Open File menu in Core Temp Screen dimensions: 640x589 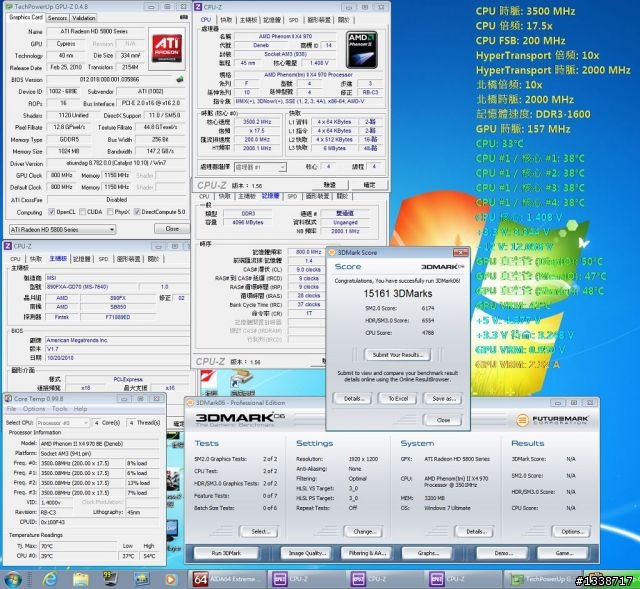11,409
